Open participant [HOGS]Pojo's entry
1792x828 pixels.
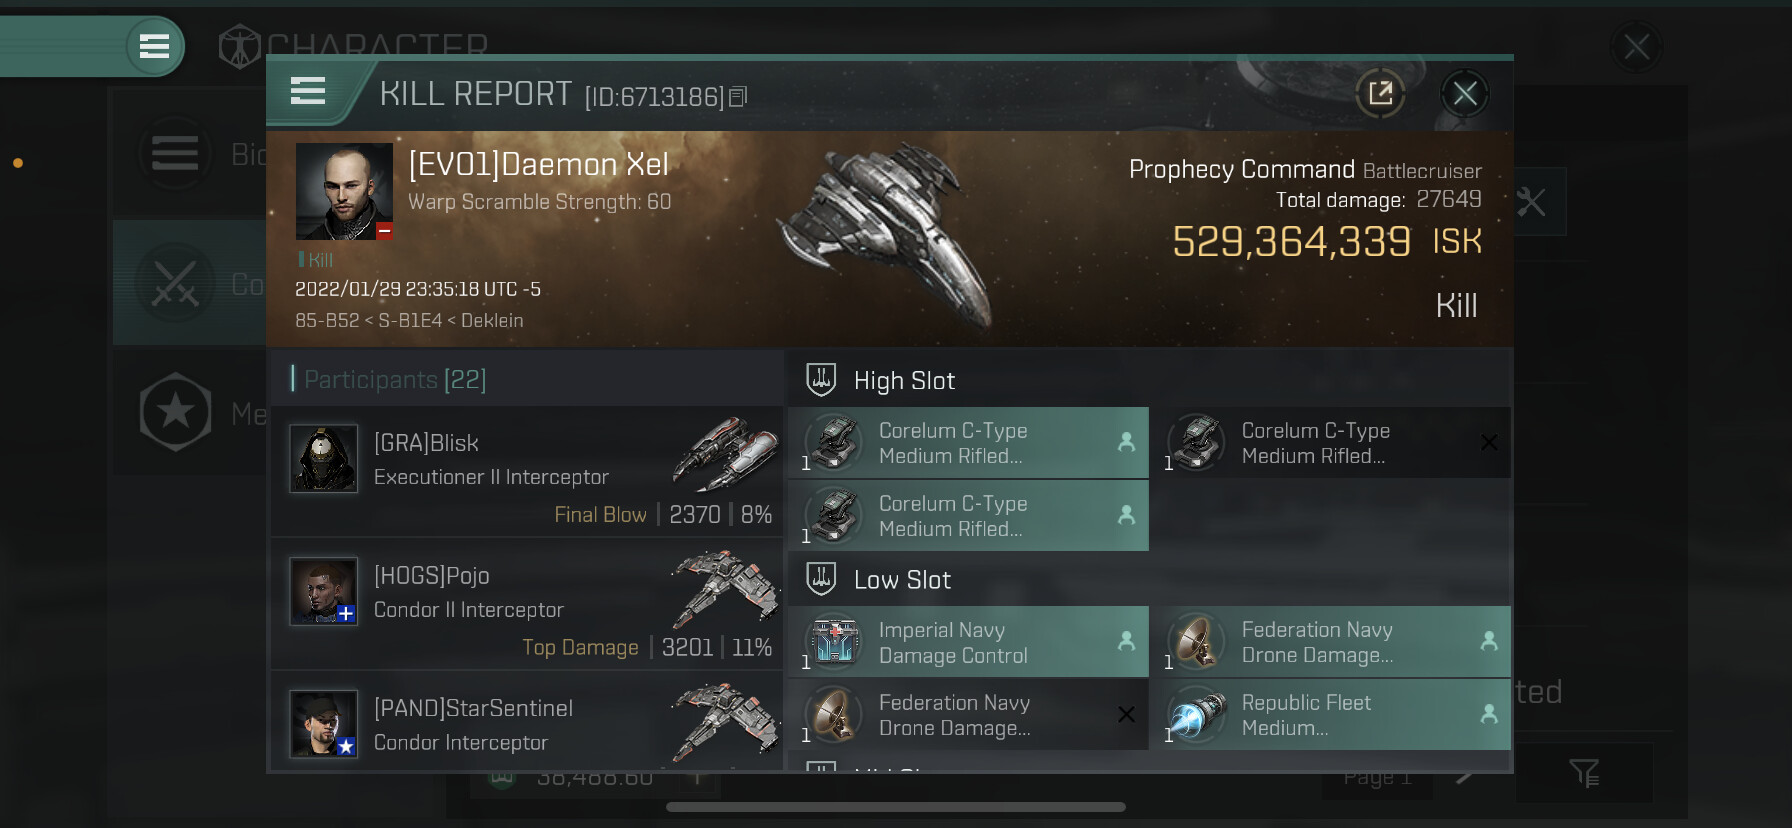[x=527, y=604]
